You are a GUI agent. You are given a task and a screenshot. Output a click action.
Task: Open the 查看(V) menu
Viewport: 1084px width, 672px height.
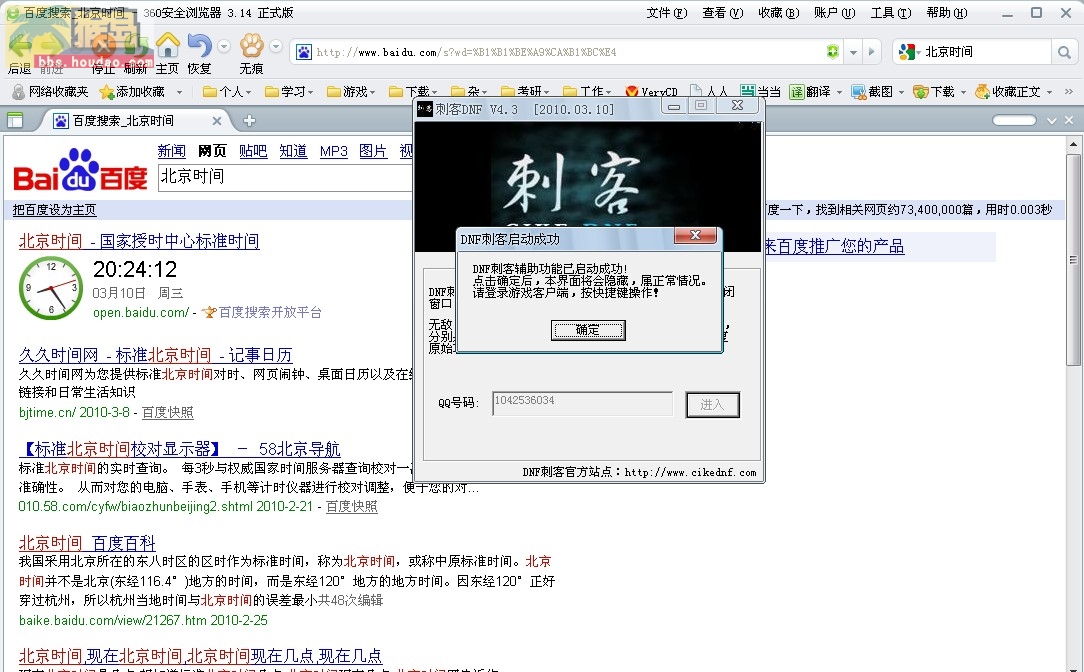pyautogui.click(x=722, y=12)
